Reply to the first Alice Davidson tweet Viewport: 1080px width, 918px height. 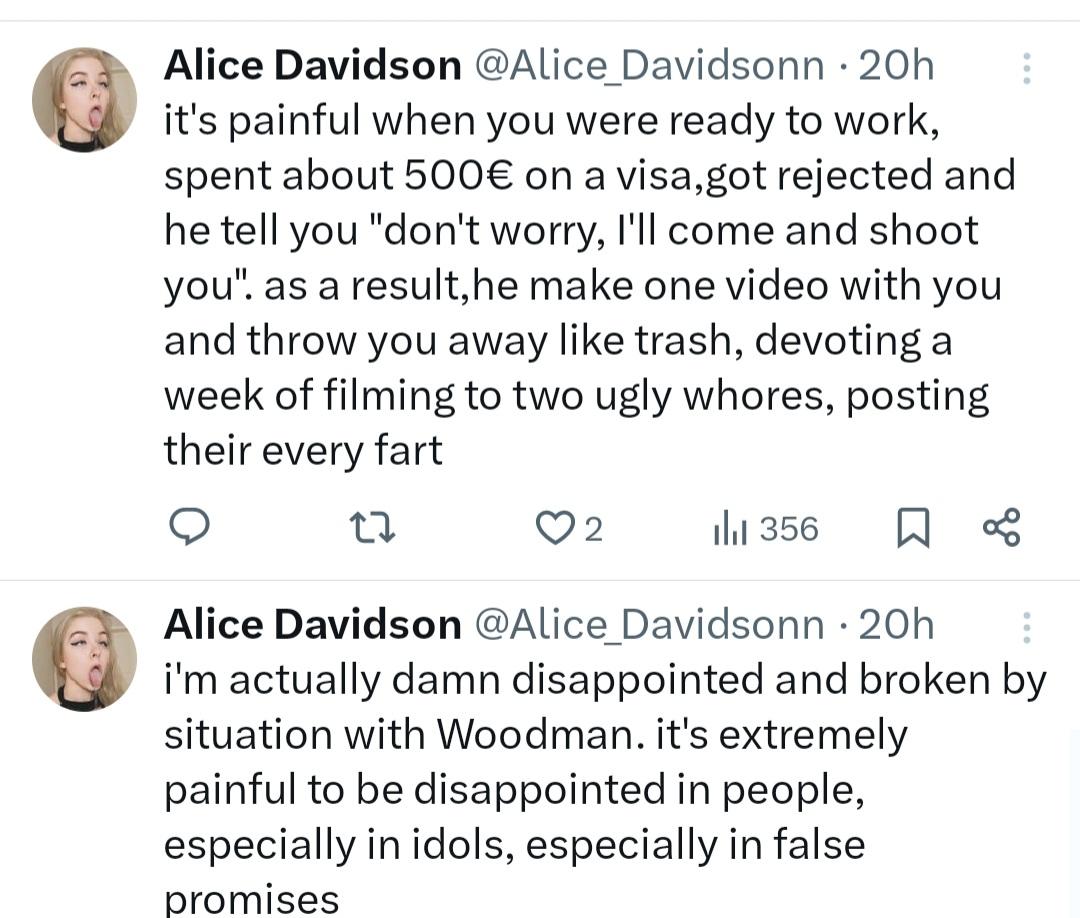[187, 527]
